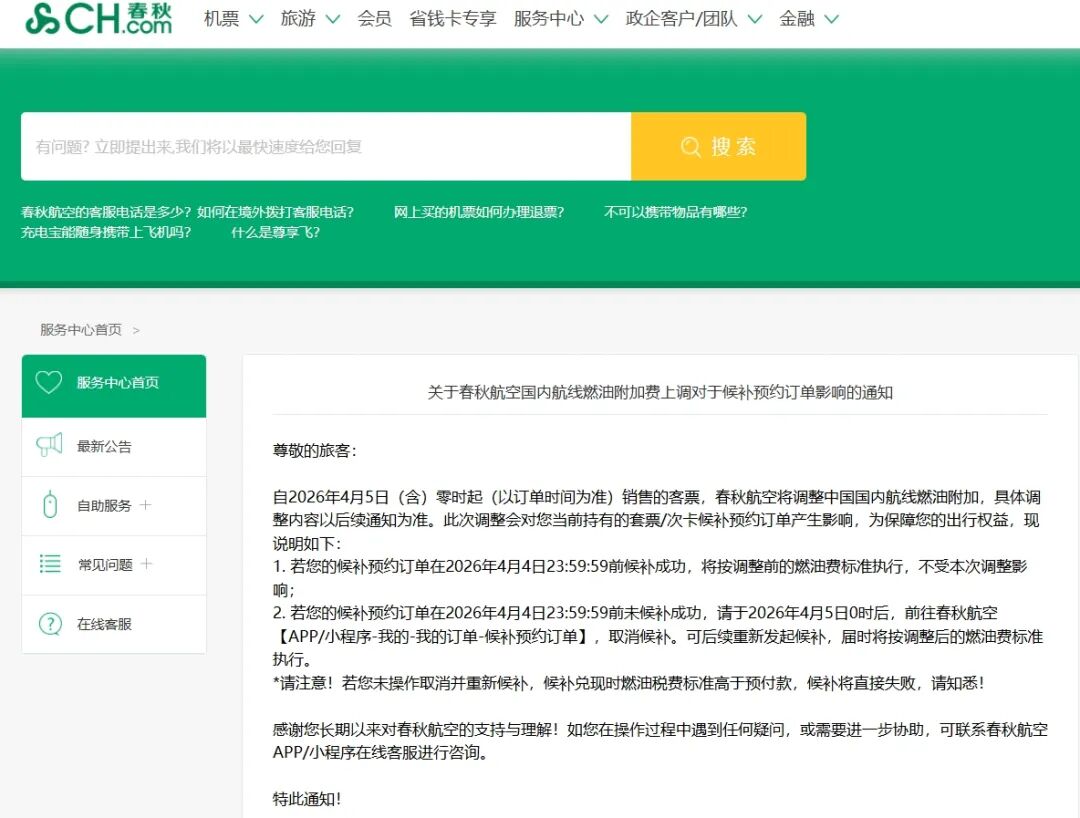
Task: Click the magnifier icon in search button
Action: (x=690, y=147)
